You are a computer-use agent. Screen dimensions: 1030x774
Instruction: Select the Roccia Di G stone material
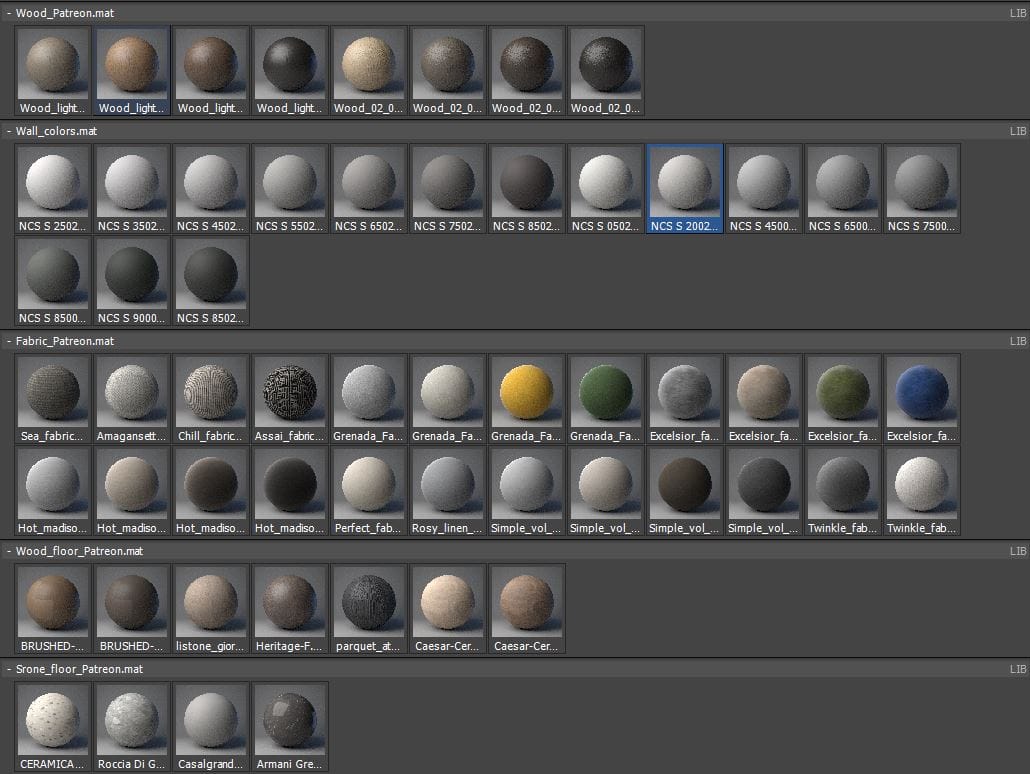click(x=132, y=720)
